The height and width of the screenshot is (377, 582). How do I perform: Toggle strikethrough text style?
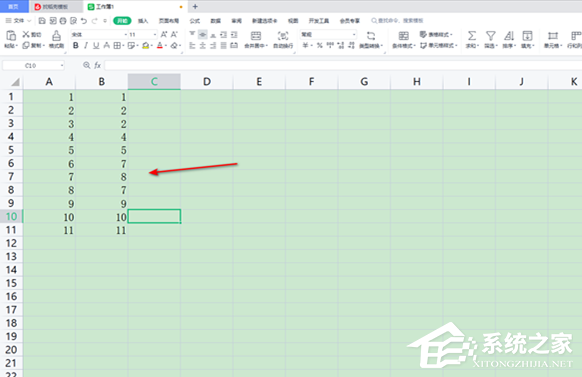107,45
